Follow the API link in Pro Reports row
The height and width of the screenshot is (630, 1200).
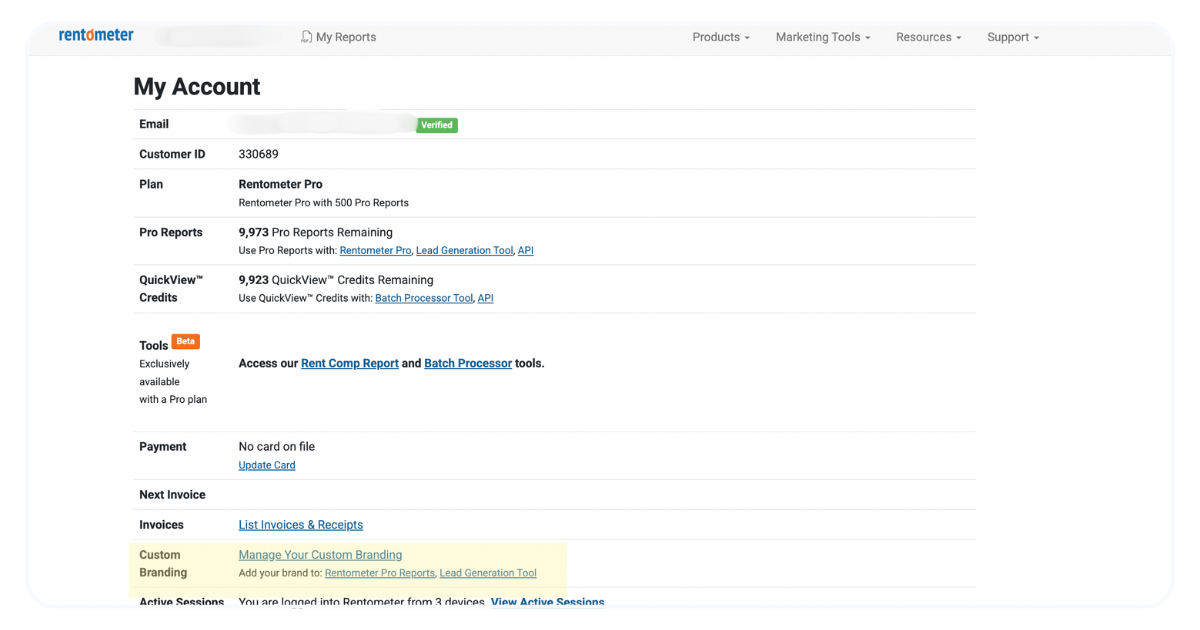tap(526, 250)
